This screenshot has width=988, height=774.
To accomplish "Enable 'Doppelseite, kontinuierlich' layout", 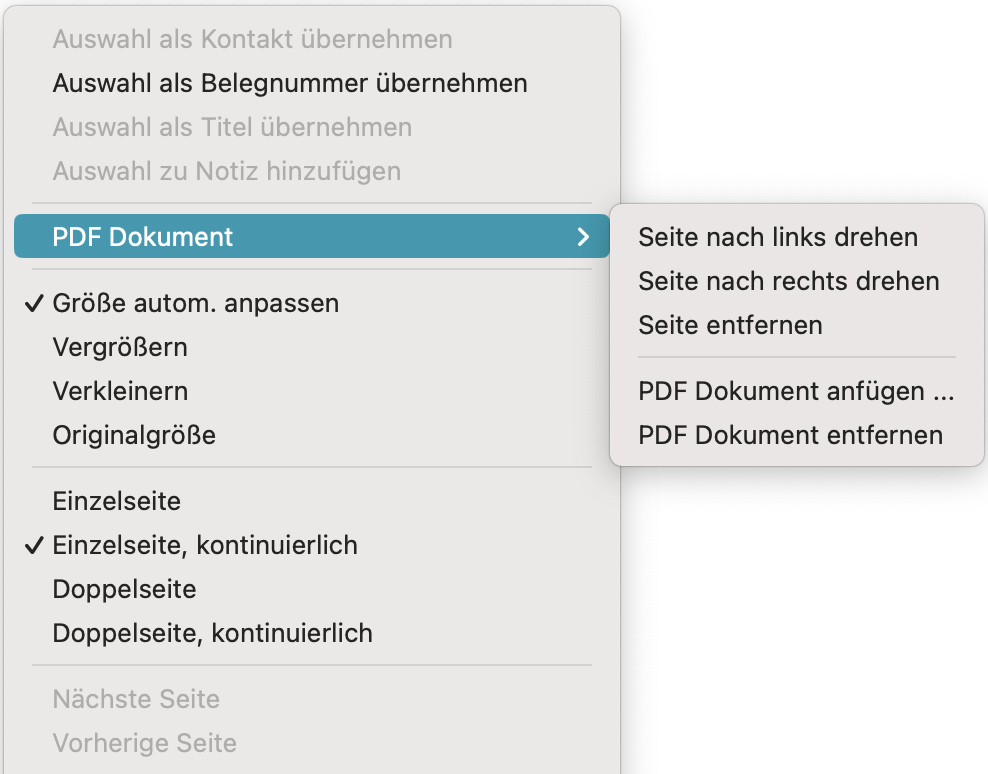I will point(212,633).
